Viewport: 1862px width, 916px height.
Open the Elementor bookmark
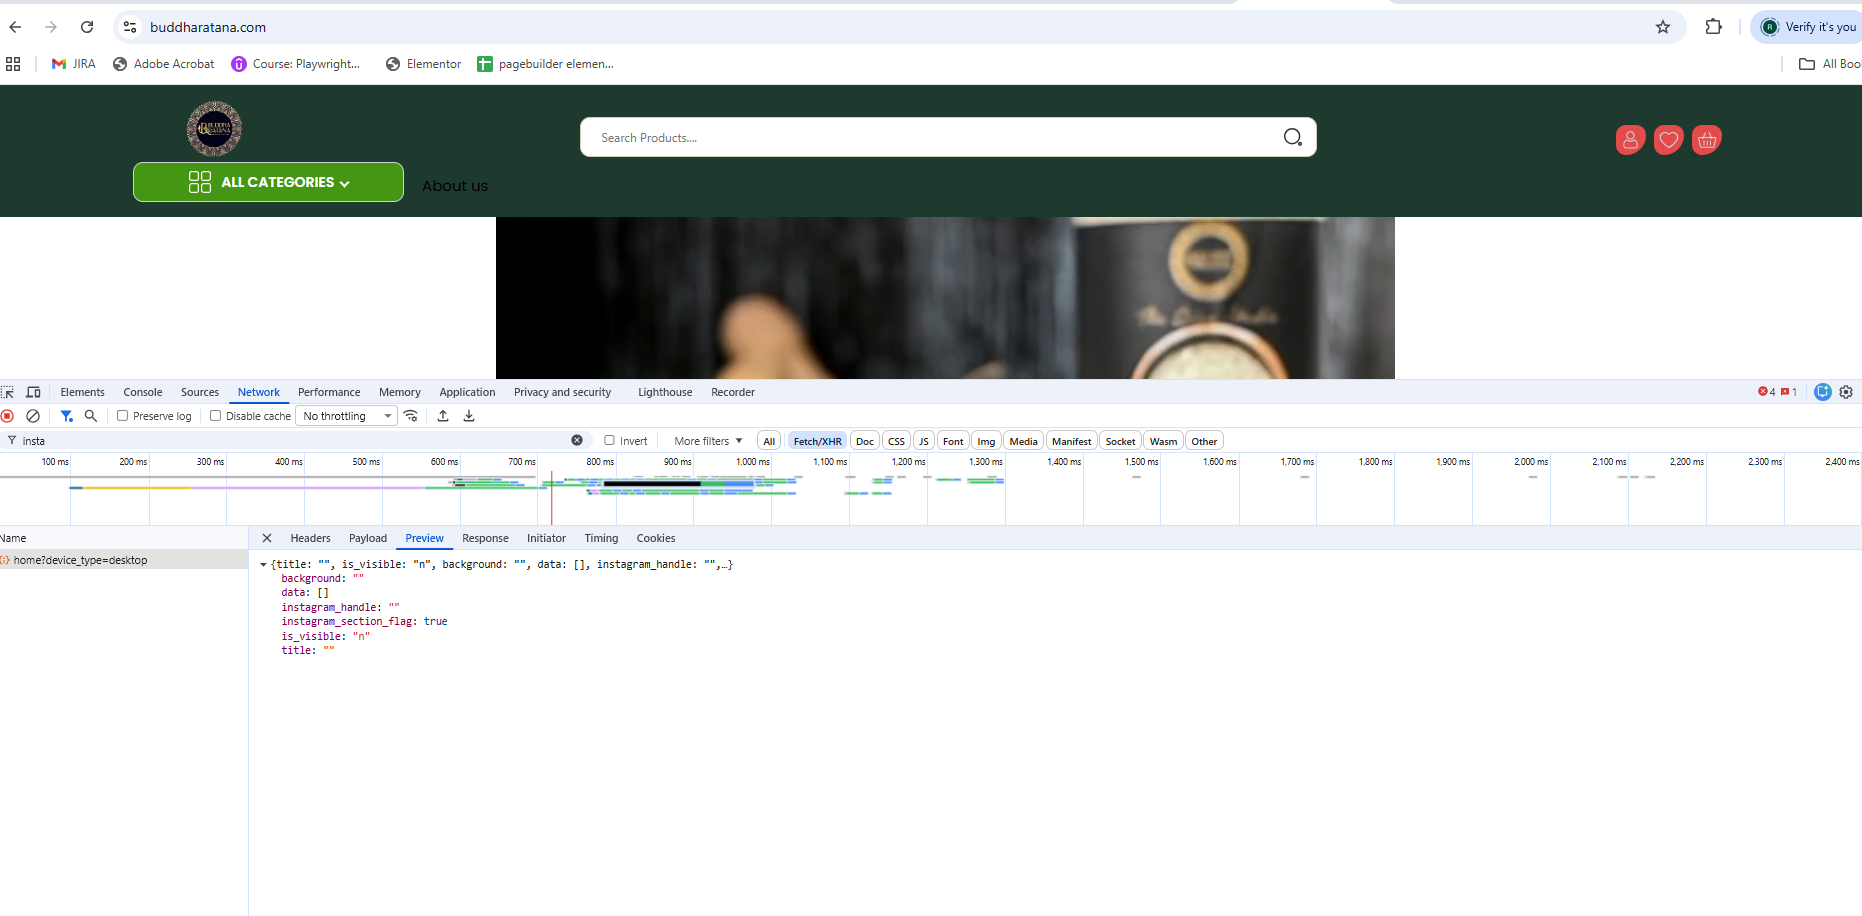(423, 64)
